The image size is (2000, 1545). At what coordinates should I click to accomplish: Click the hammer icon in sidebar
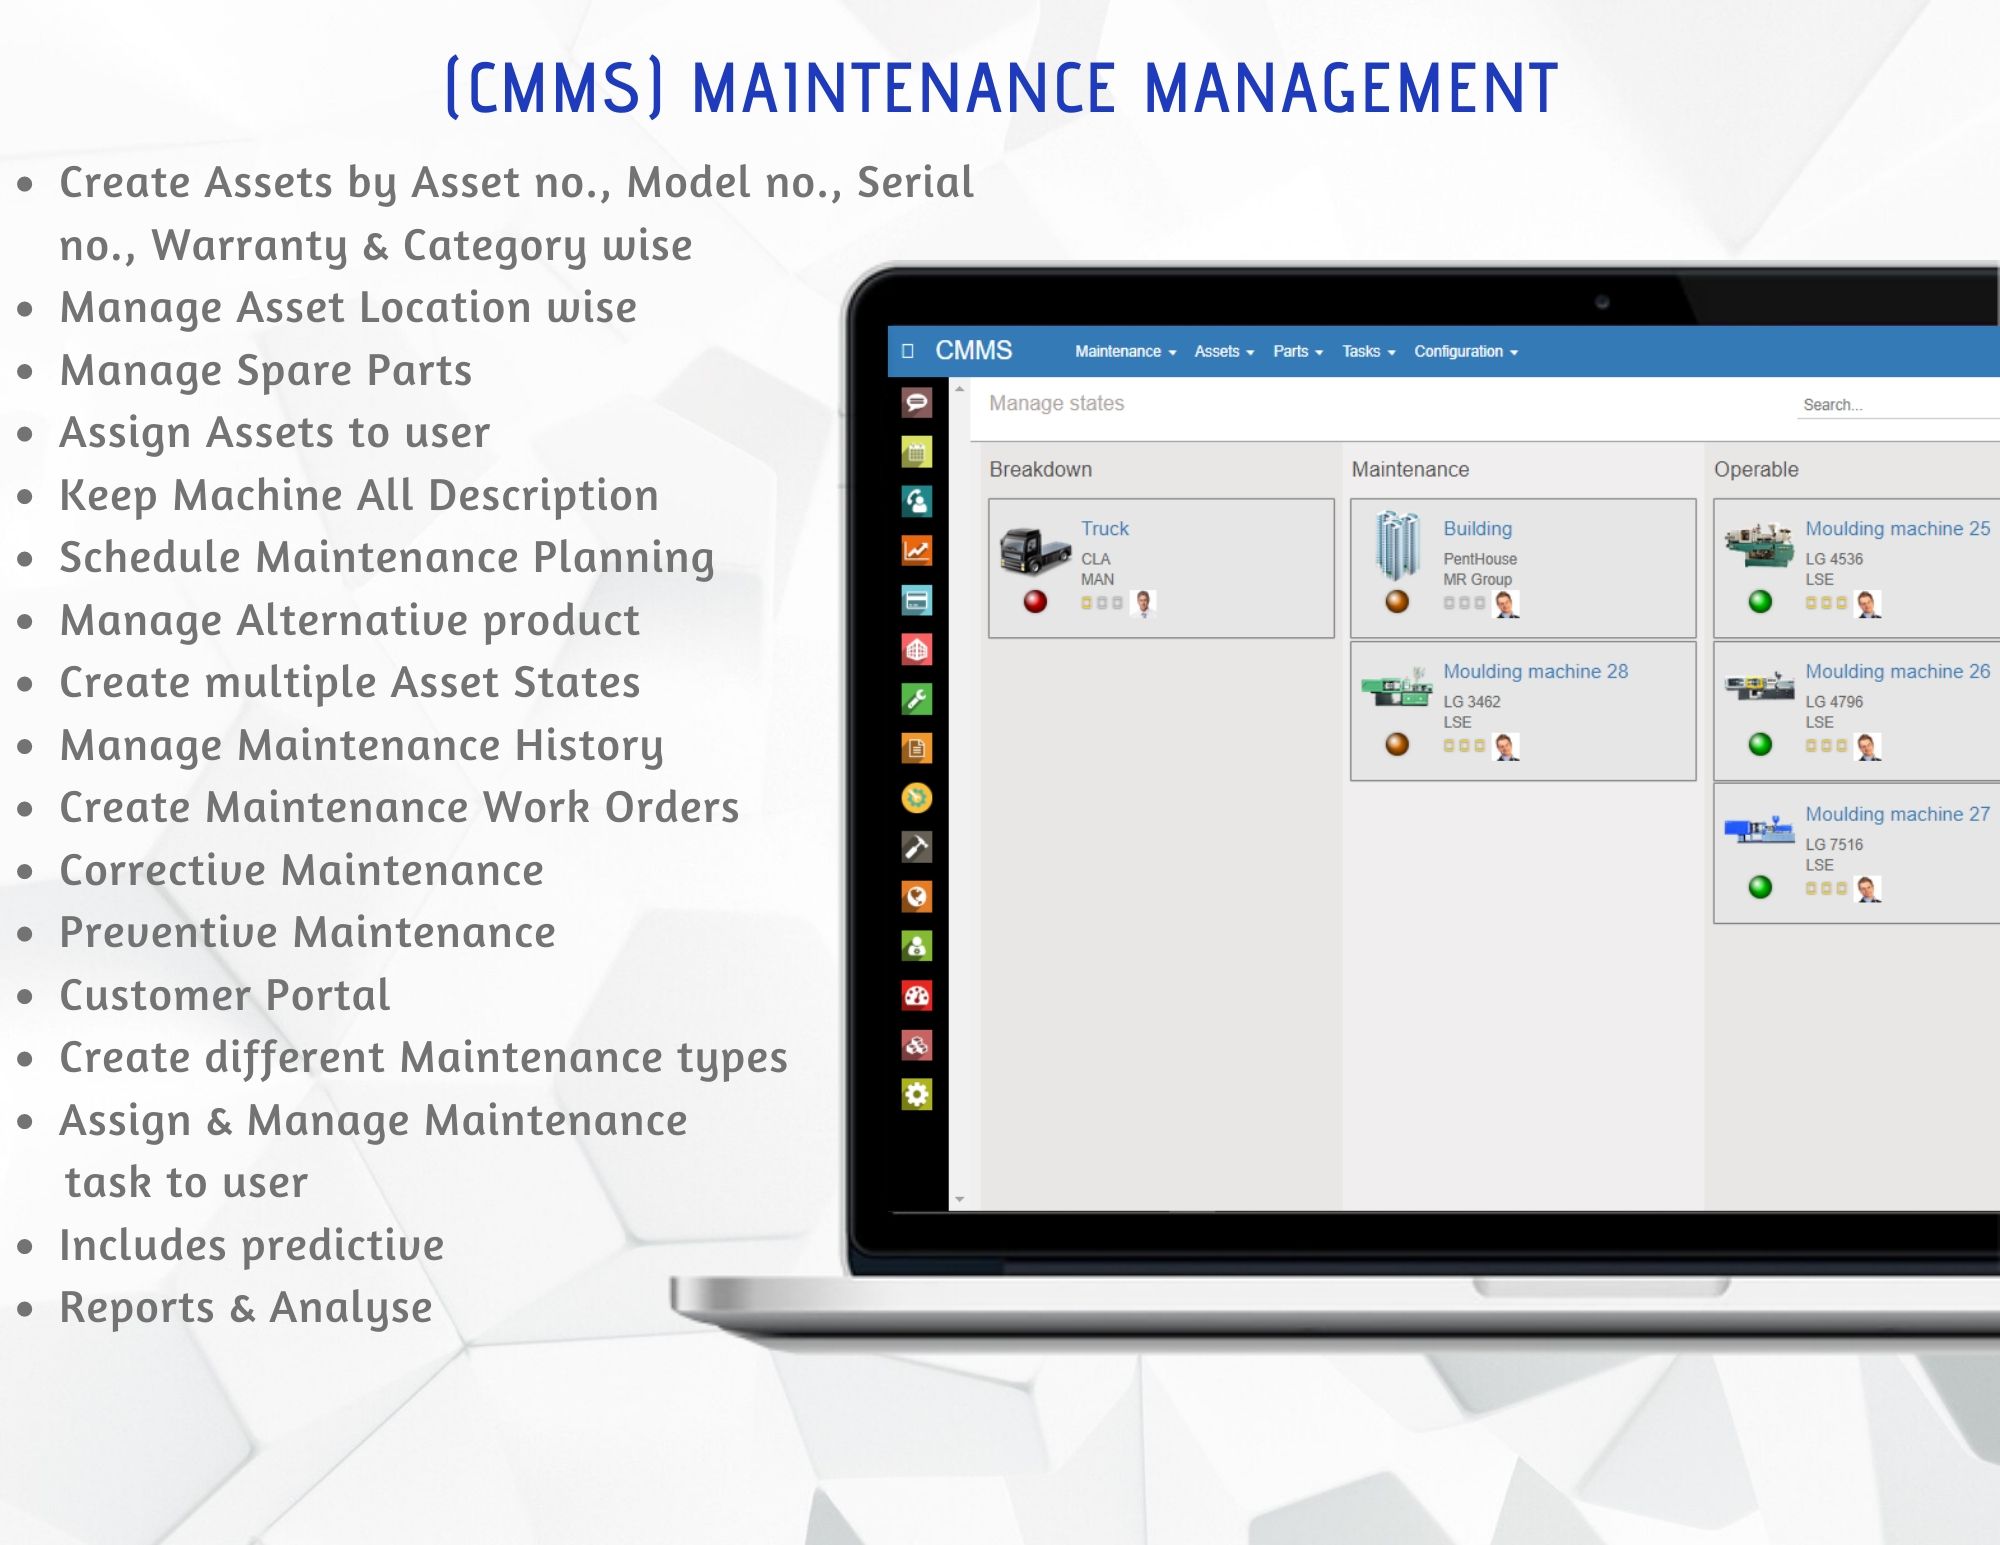pos(916,847)
